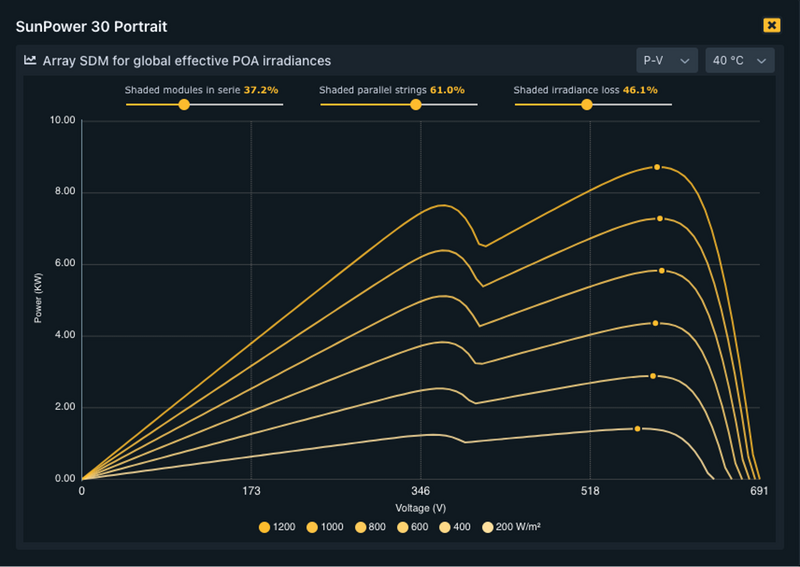Screen dimensions: 800x567
Task: Close the SunPower 30 Portrait dialog
Action: click(x=771, y=25)
